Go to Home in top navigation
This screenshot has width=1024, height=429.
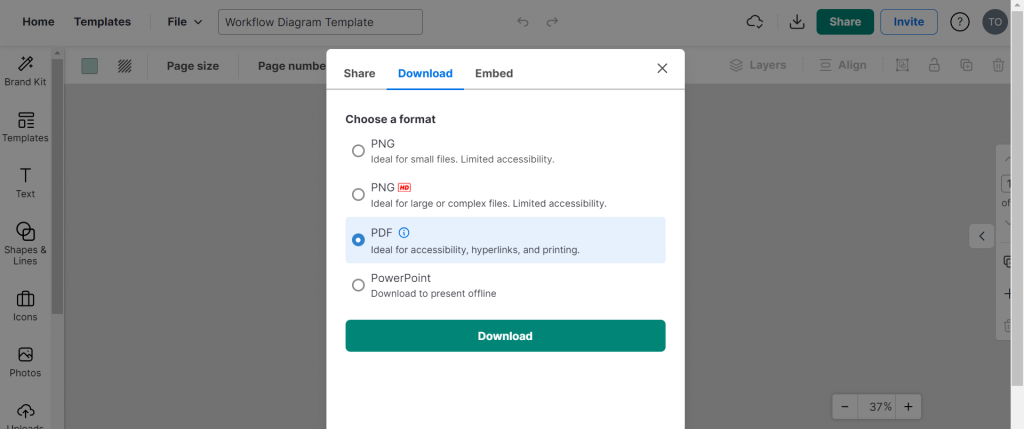click(39, 22)
